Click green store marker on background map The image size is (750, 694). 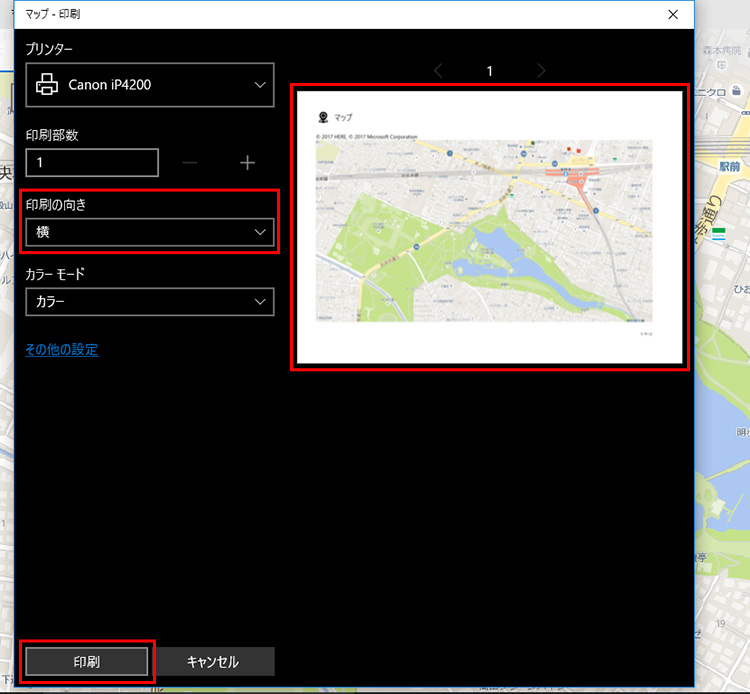[717, 233]
